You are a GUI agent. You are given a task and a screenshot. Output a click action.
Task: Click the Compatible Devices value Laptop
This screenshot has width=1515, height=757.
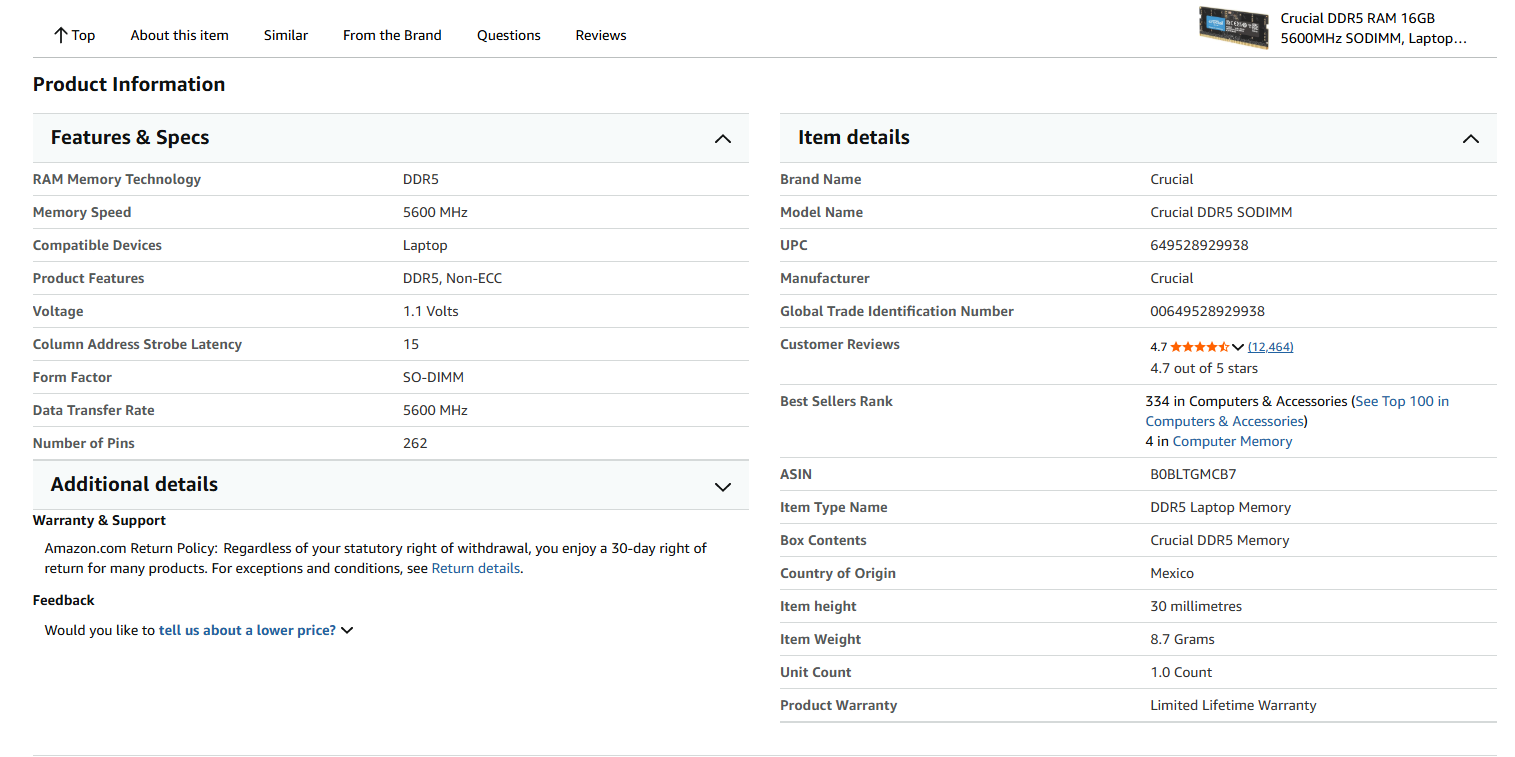[425, 245]
